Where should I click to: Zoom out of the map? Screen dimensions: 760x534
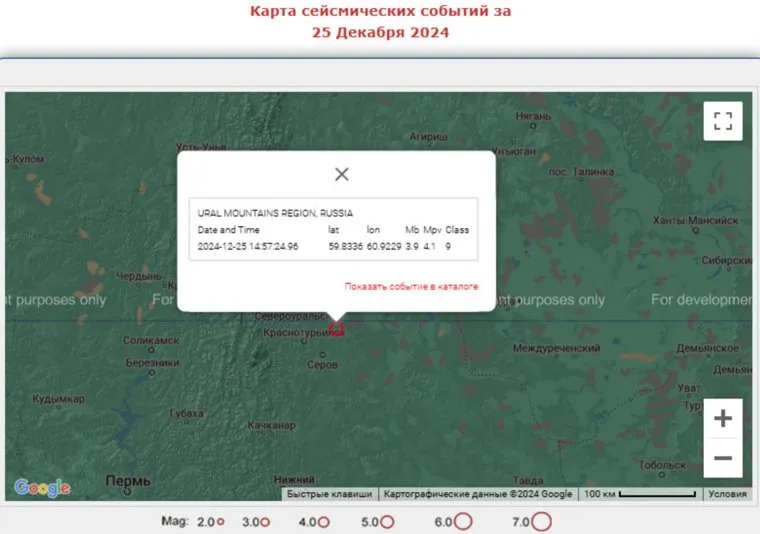click(x=723, y=459)
